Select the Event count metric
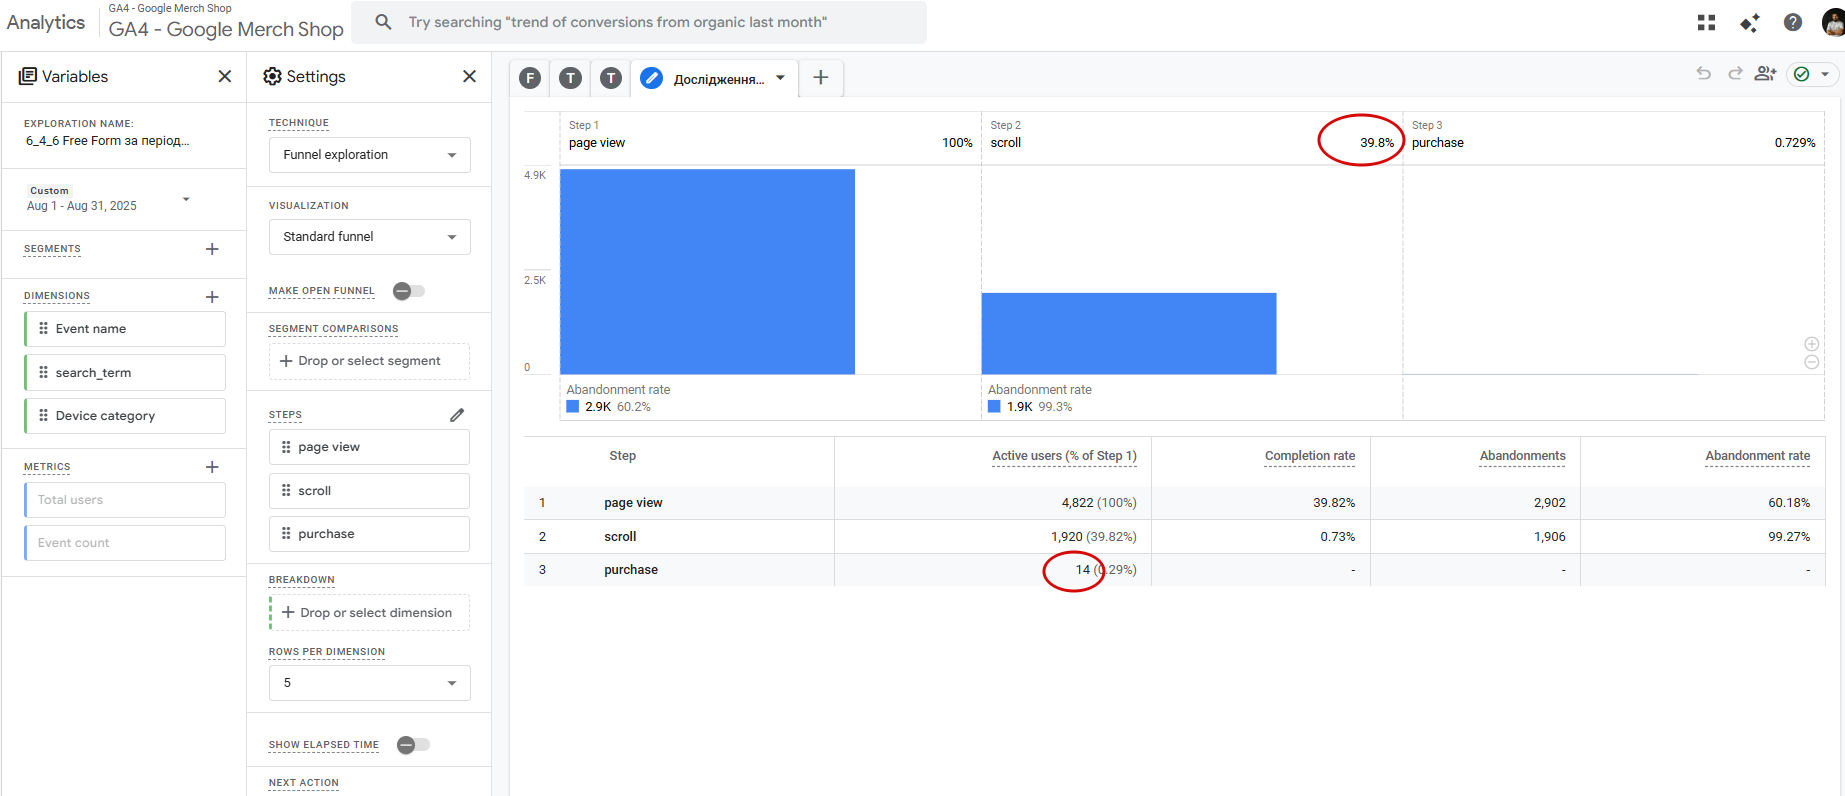 coord(125,543)
